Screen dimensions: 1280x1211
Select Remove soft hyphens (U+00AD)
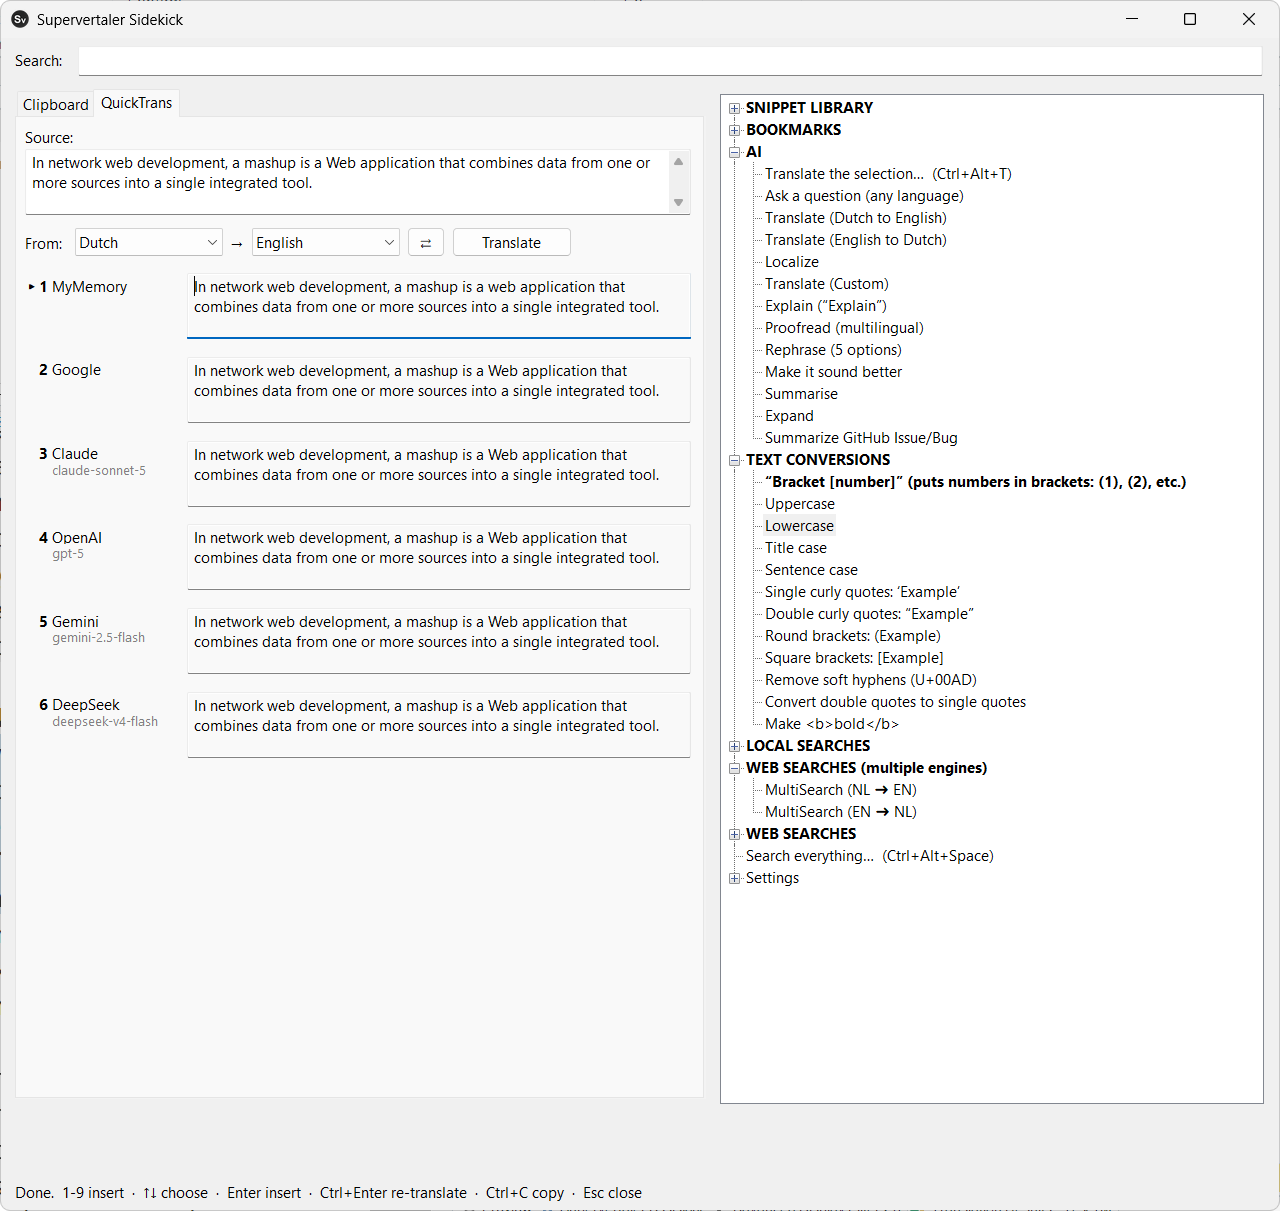pos(871,680)
